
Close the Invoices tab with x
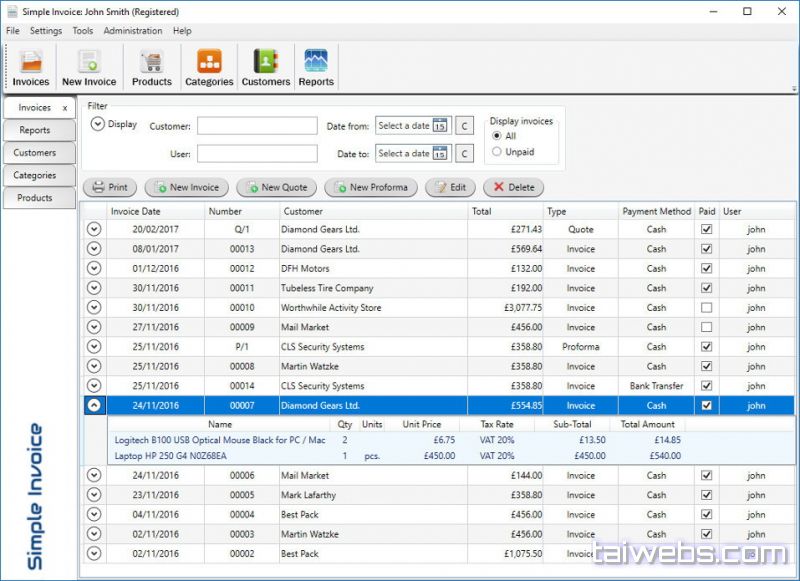click(x=65, y=107)
